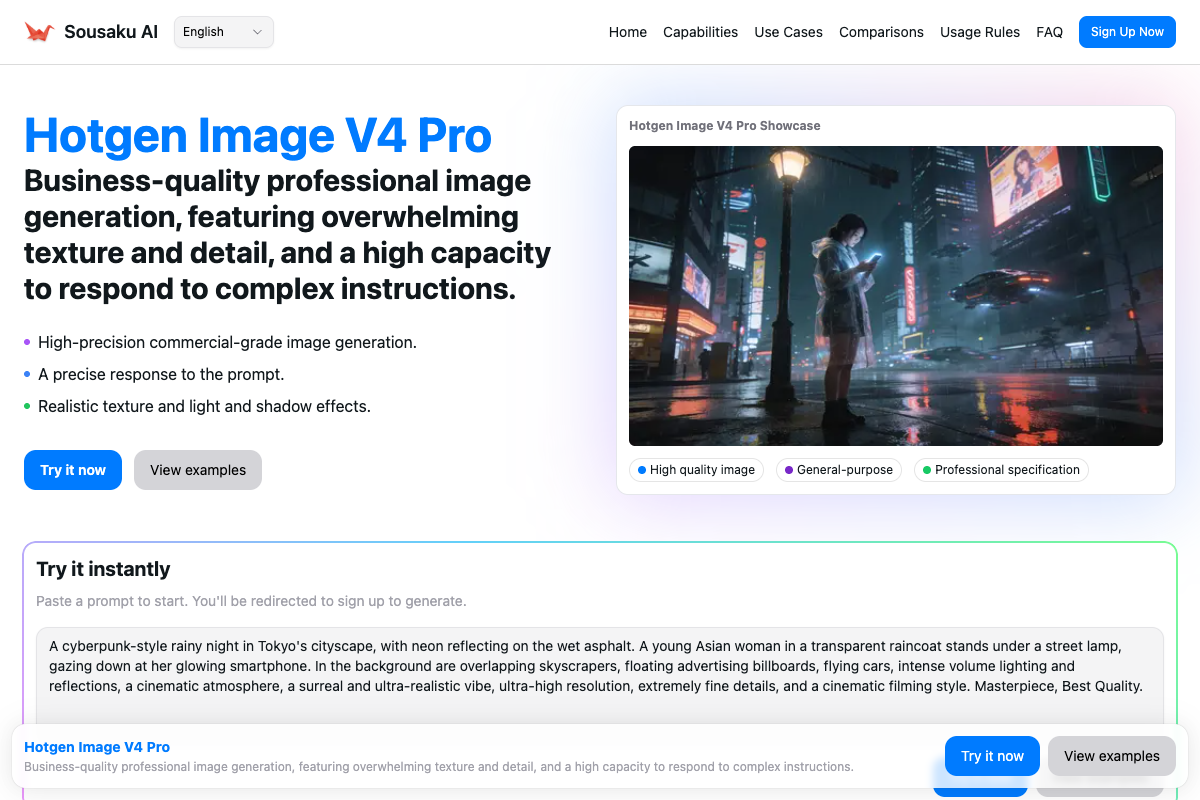The height and width of the screenshot is (800, 1200).
Task: Click the hero Try it now button
Action: click(x=73, y=470)
